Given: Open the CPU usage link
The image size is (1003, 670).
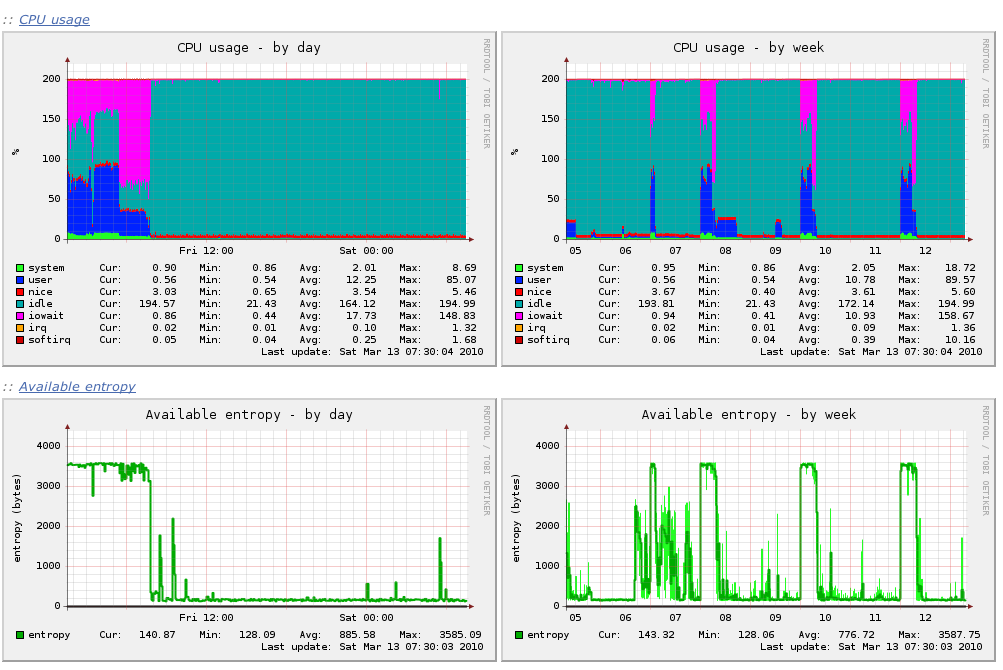Looking at the screenshot, I should pos(54,20).
